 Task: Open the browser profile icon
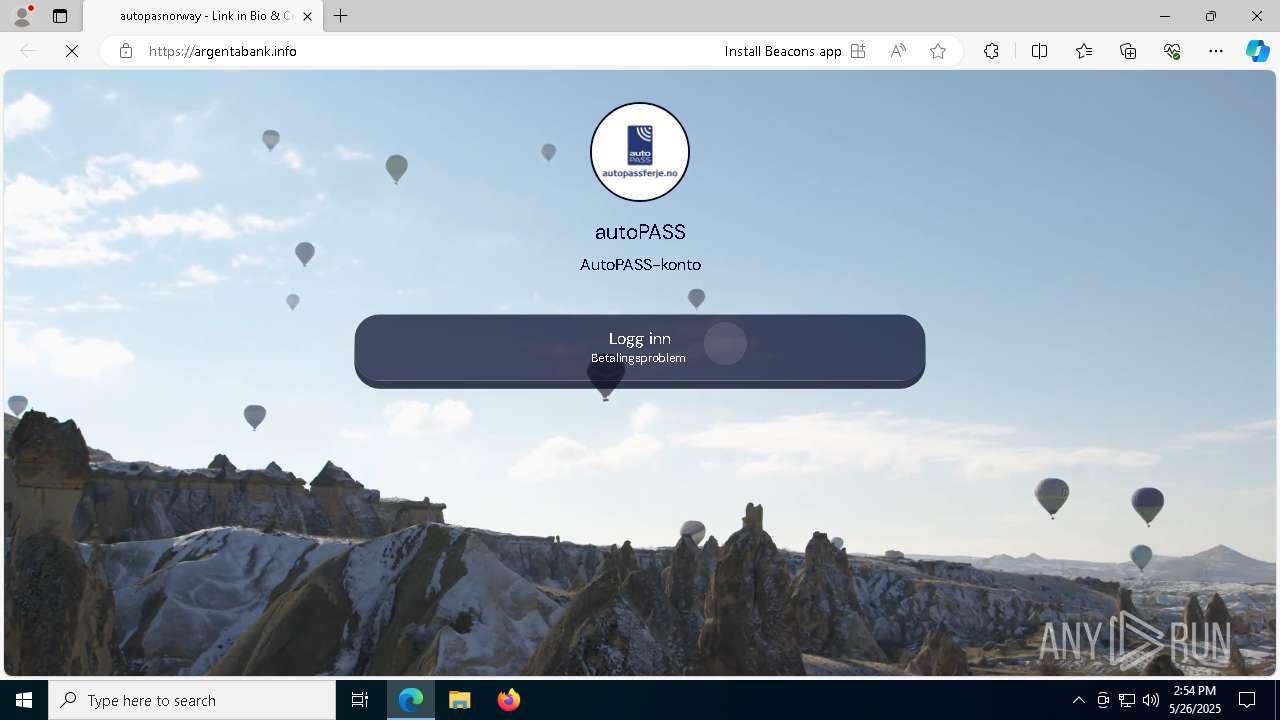pyautogui.click(x=22, y=16)
